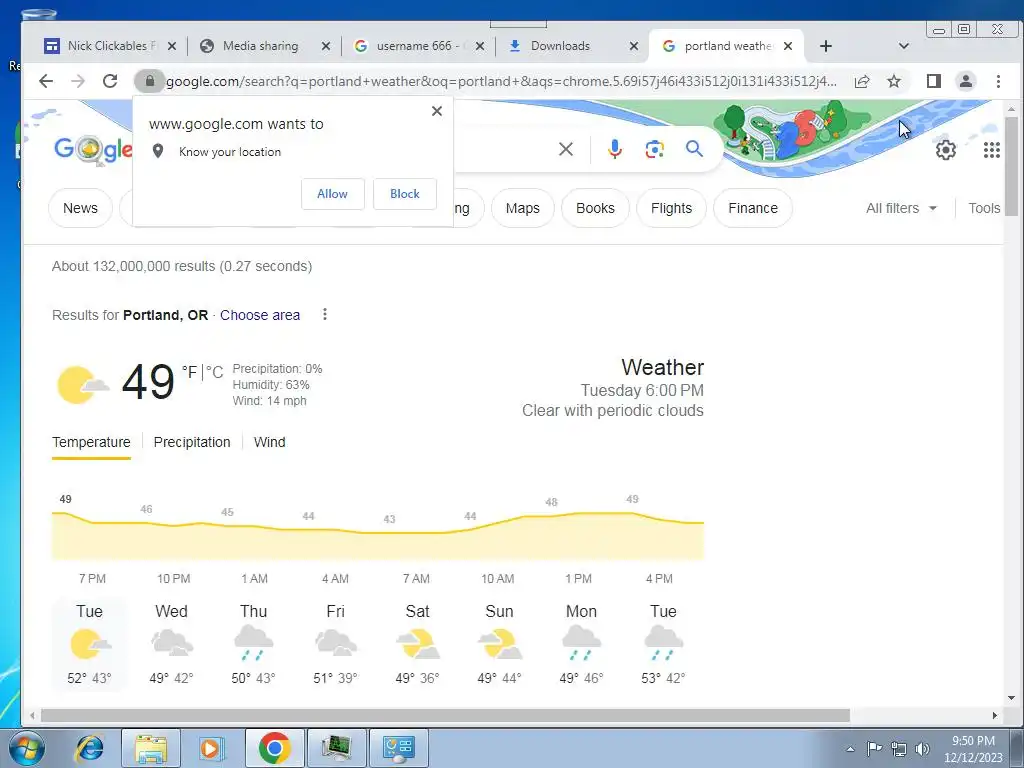The image size is (1024, 768).
Task: Filter results by Finance
Action: point(753,208)
